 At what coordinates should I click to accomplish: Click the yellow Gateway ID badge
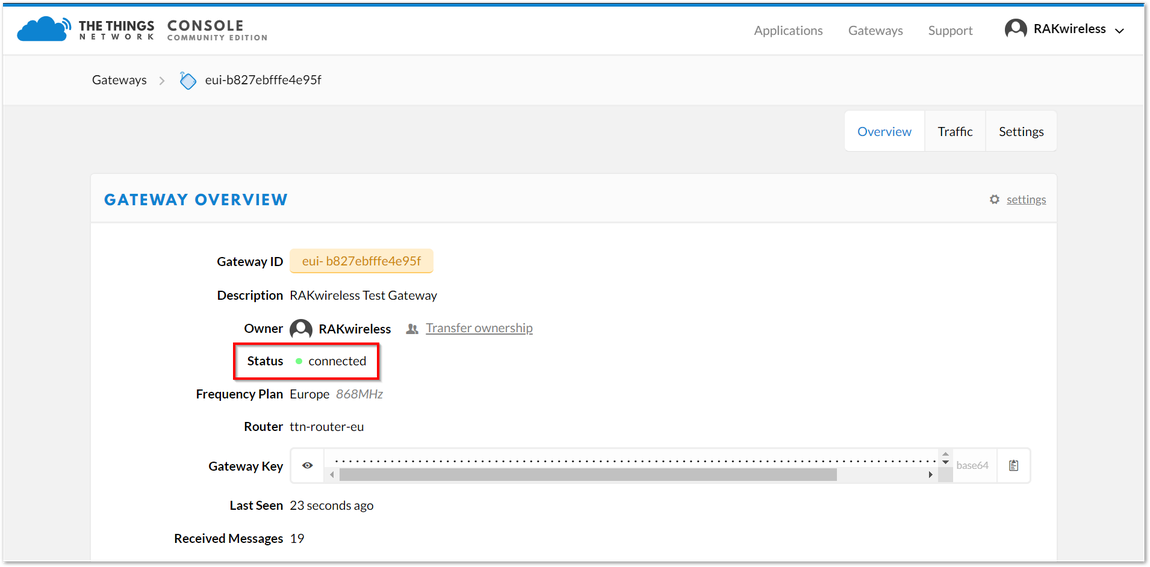(362, 260)
